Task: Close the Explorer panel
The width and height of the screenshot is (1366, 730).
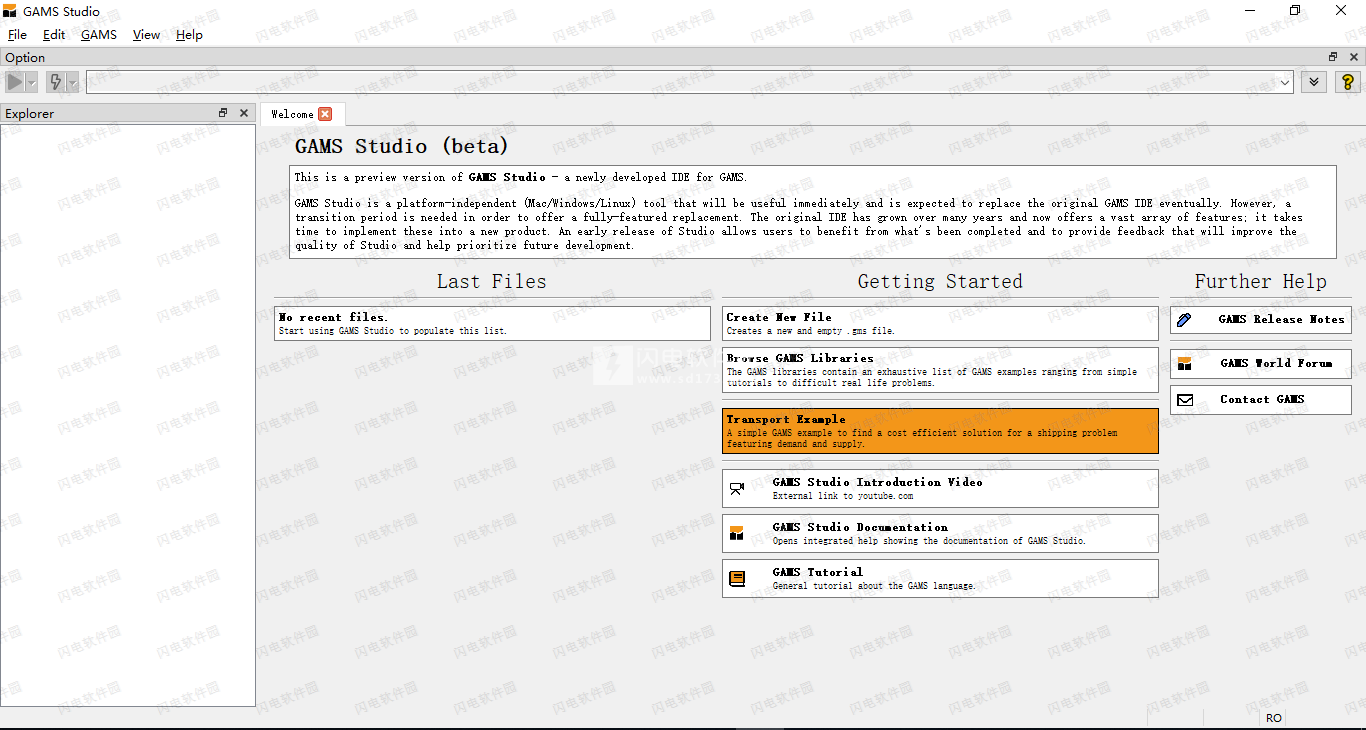Action: (x=244, y=113)
